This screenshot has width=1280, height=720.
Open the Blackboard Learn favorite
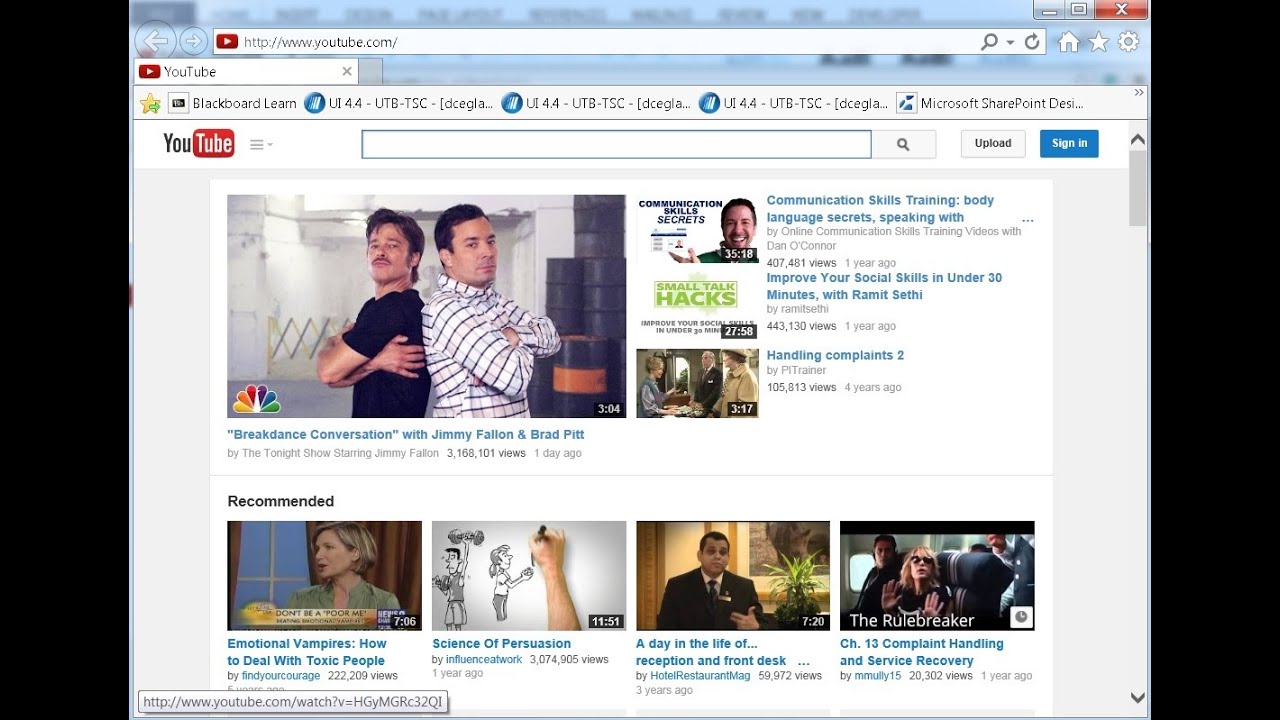pyautogui.click(x=233, y=103)
